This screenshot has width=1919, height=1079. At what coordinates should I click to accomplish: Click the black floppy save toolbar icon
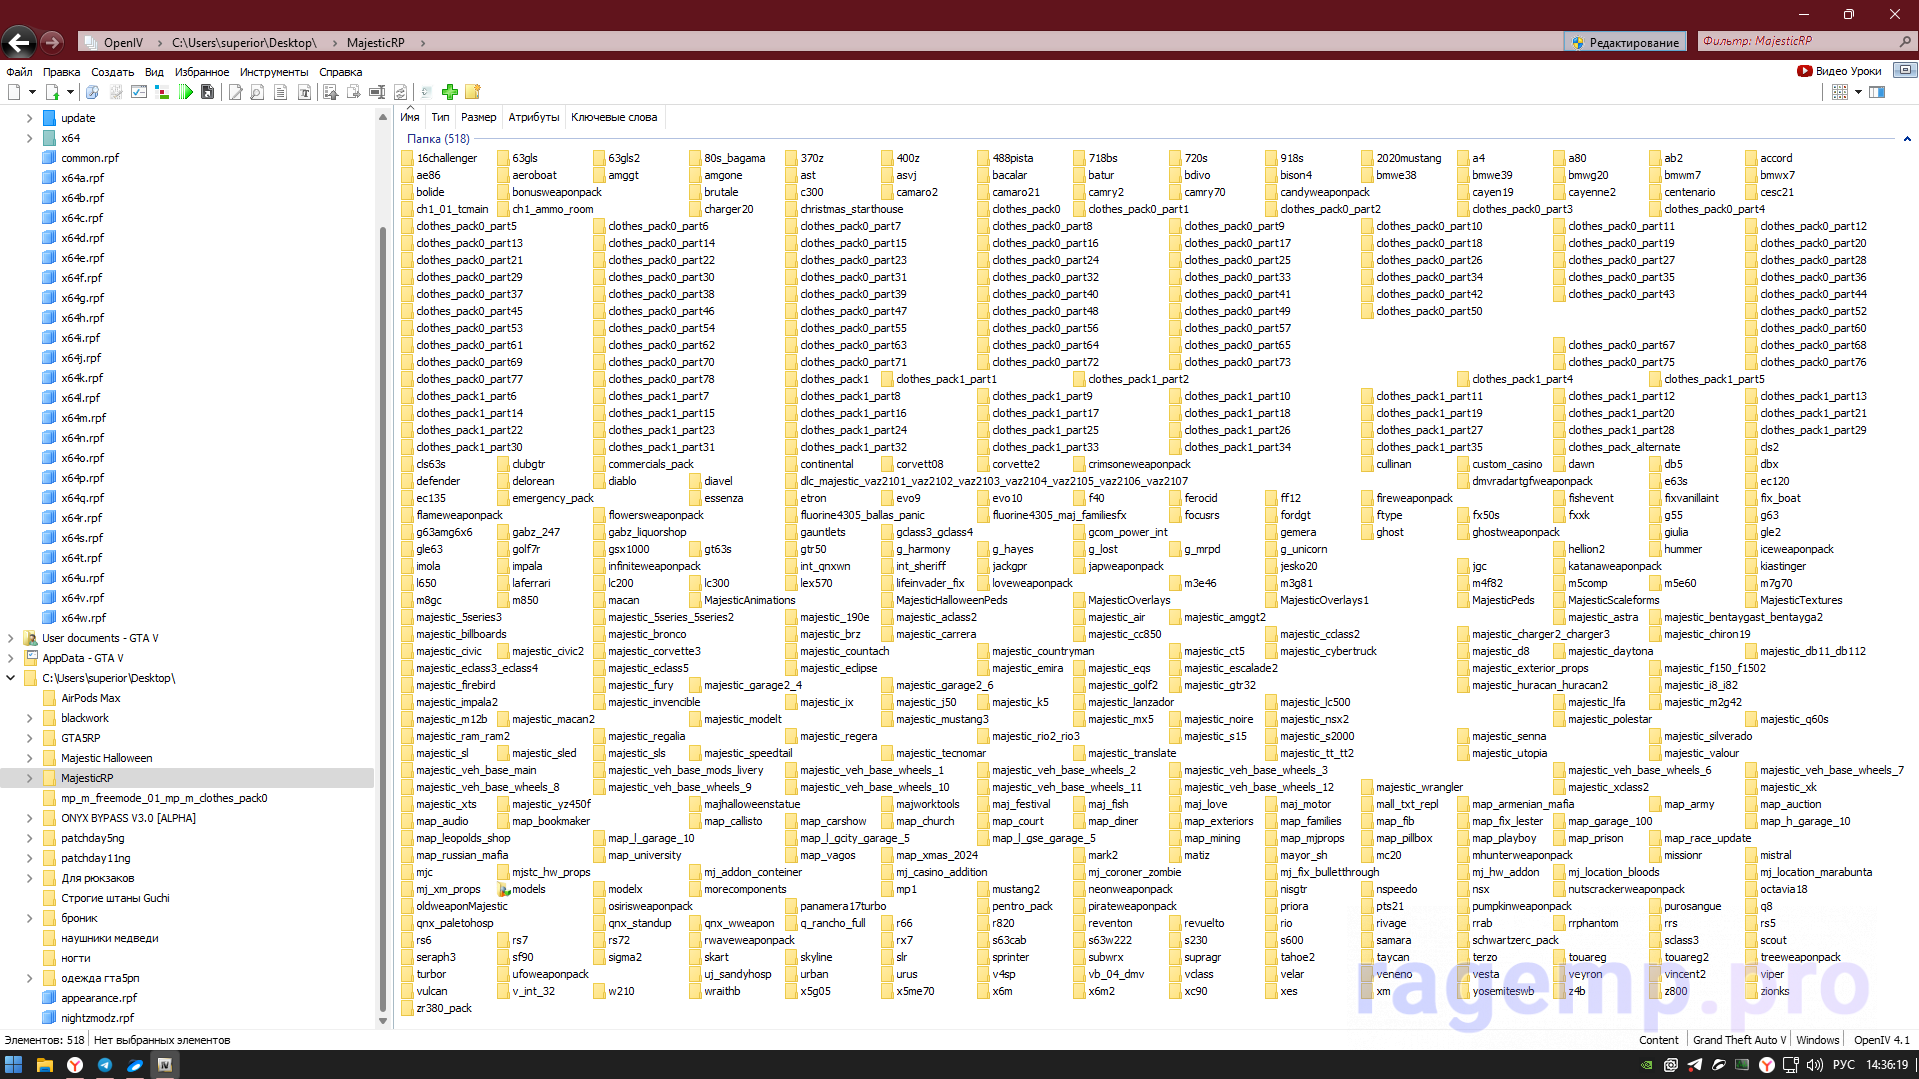coord(207,92)
